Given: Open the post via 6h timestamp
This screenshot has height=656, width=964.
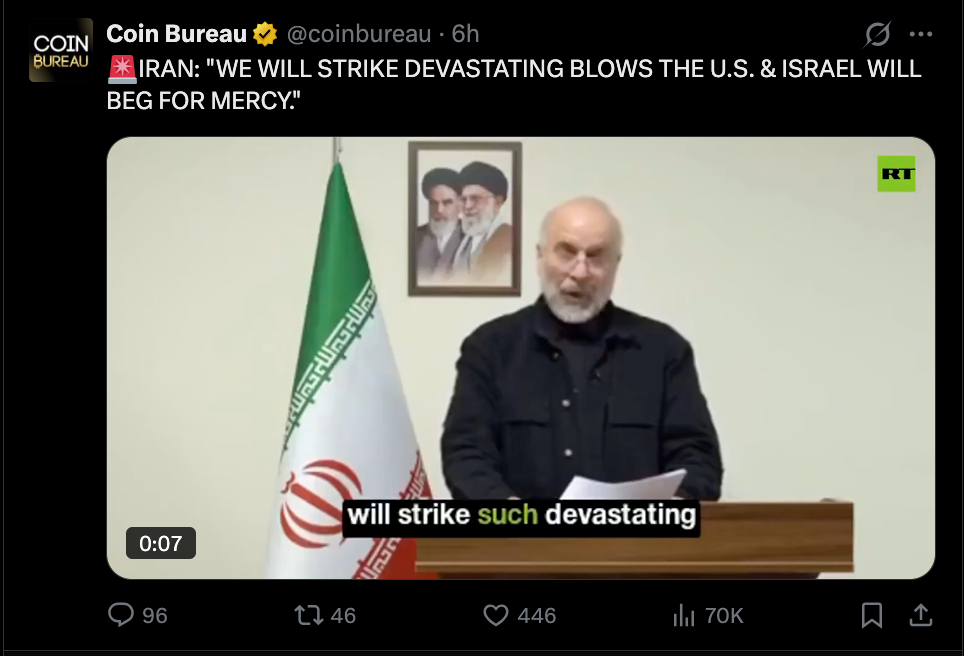Looking at the screenshot, I should 465,34.
